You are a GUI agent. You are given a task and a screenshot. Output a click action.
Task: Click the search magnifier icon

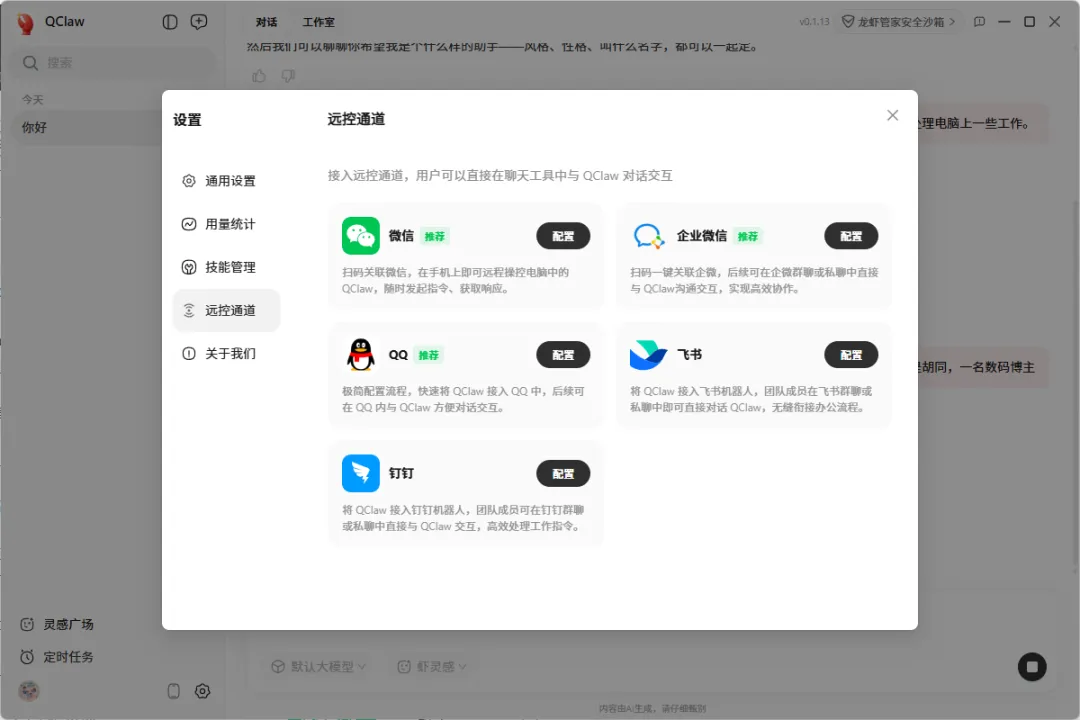tap(30, 63)
